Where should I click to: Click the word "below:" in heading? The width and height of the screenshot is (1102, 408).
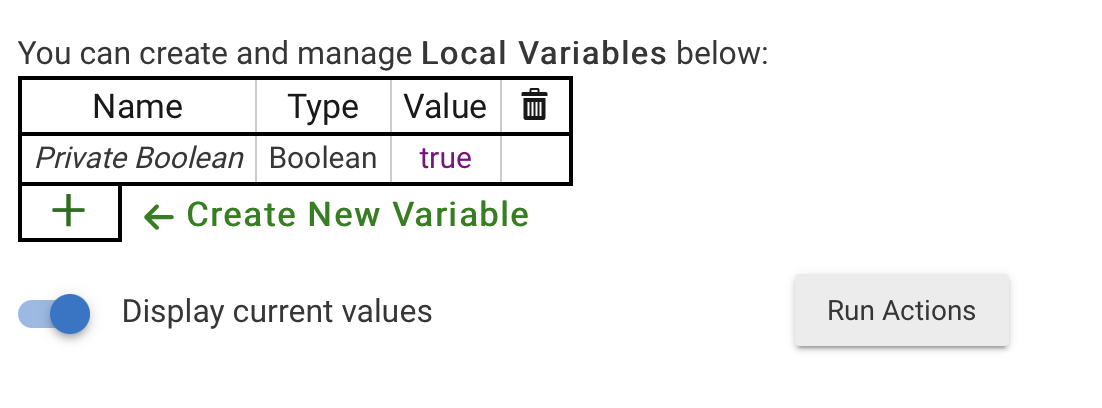722,53
